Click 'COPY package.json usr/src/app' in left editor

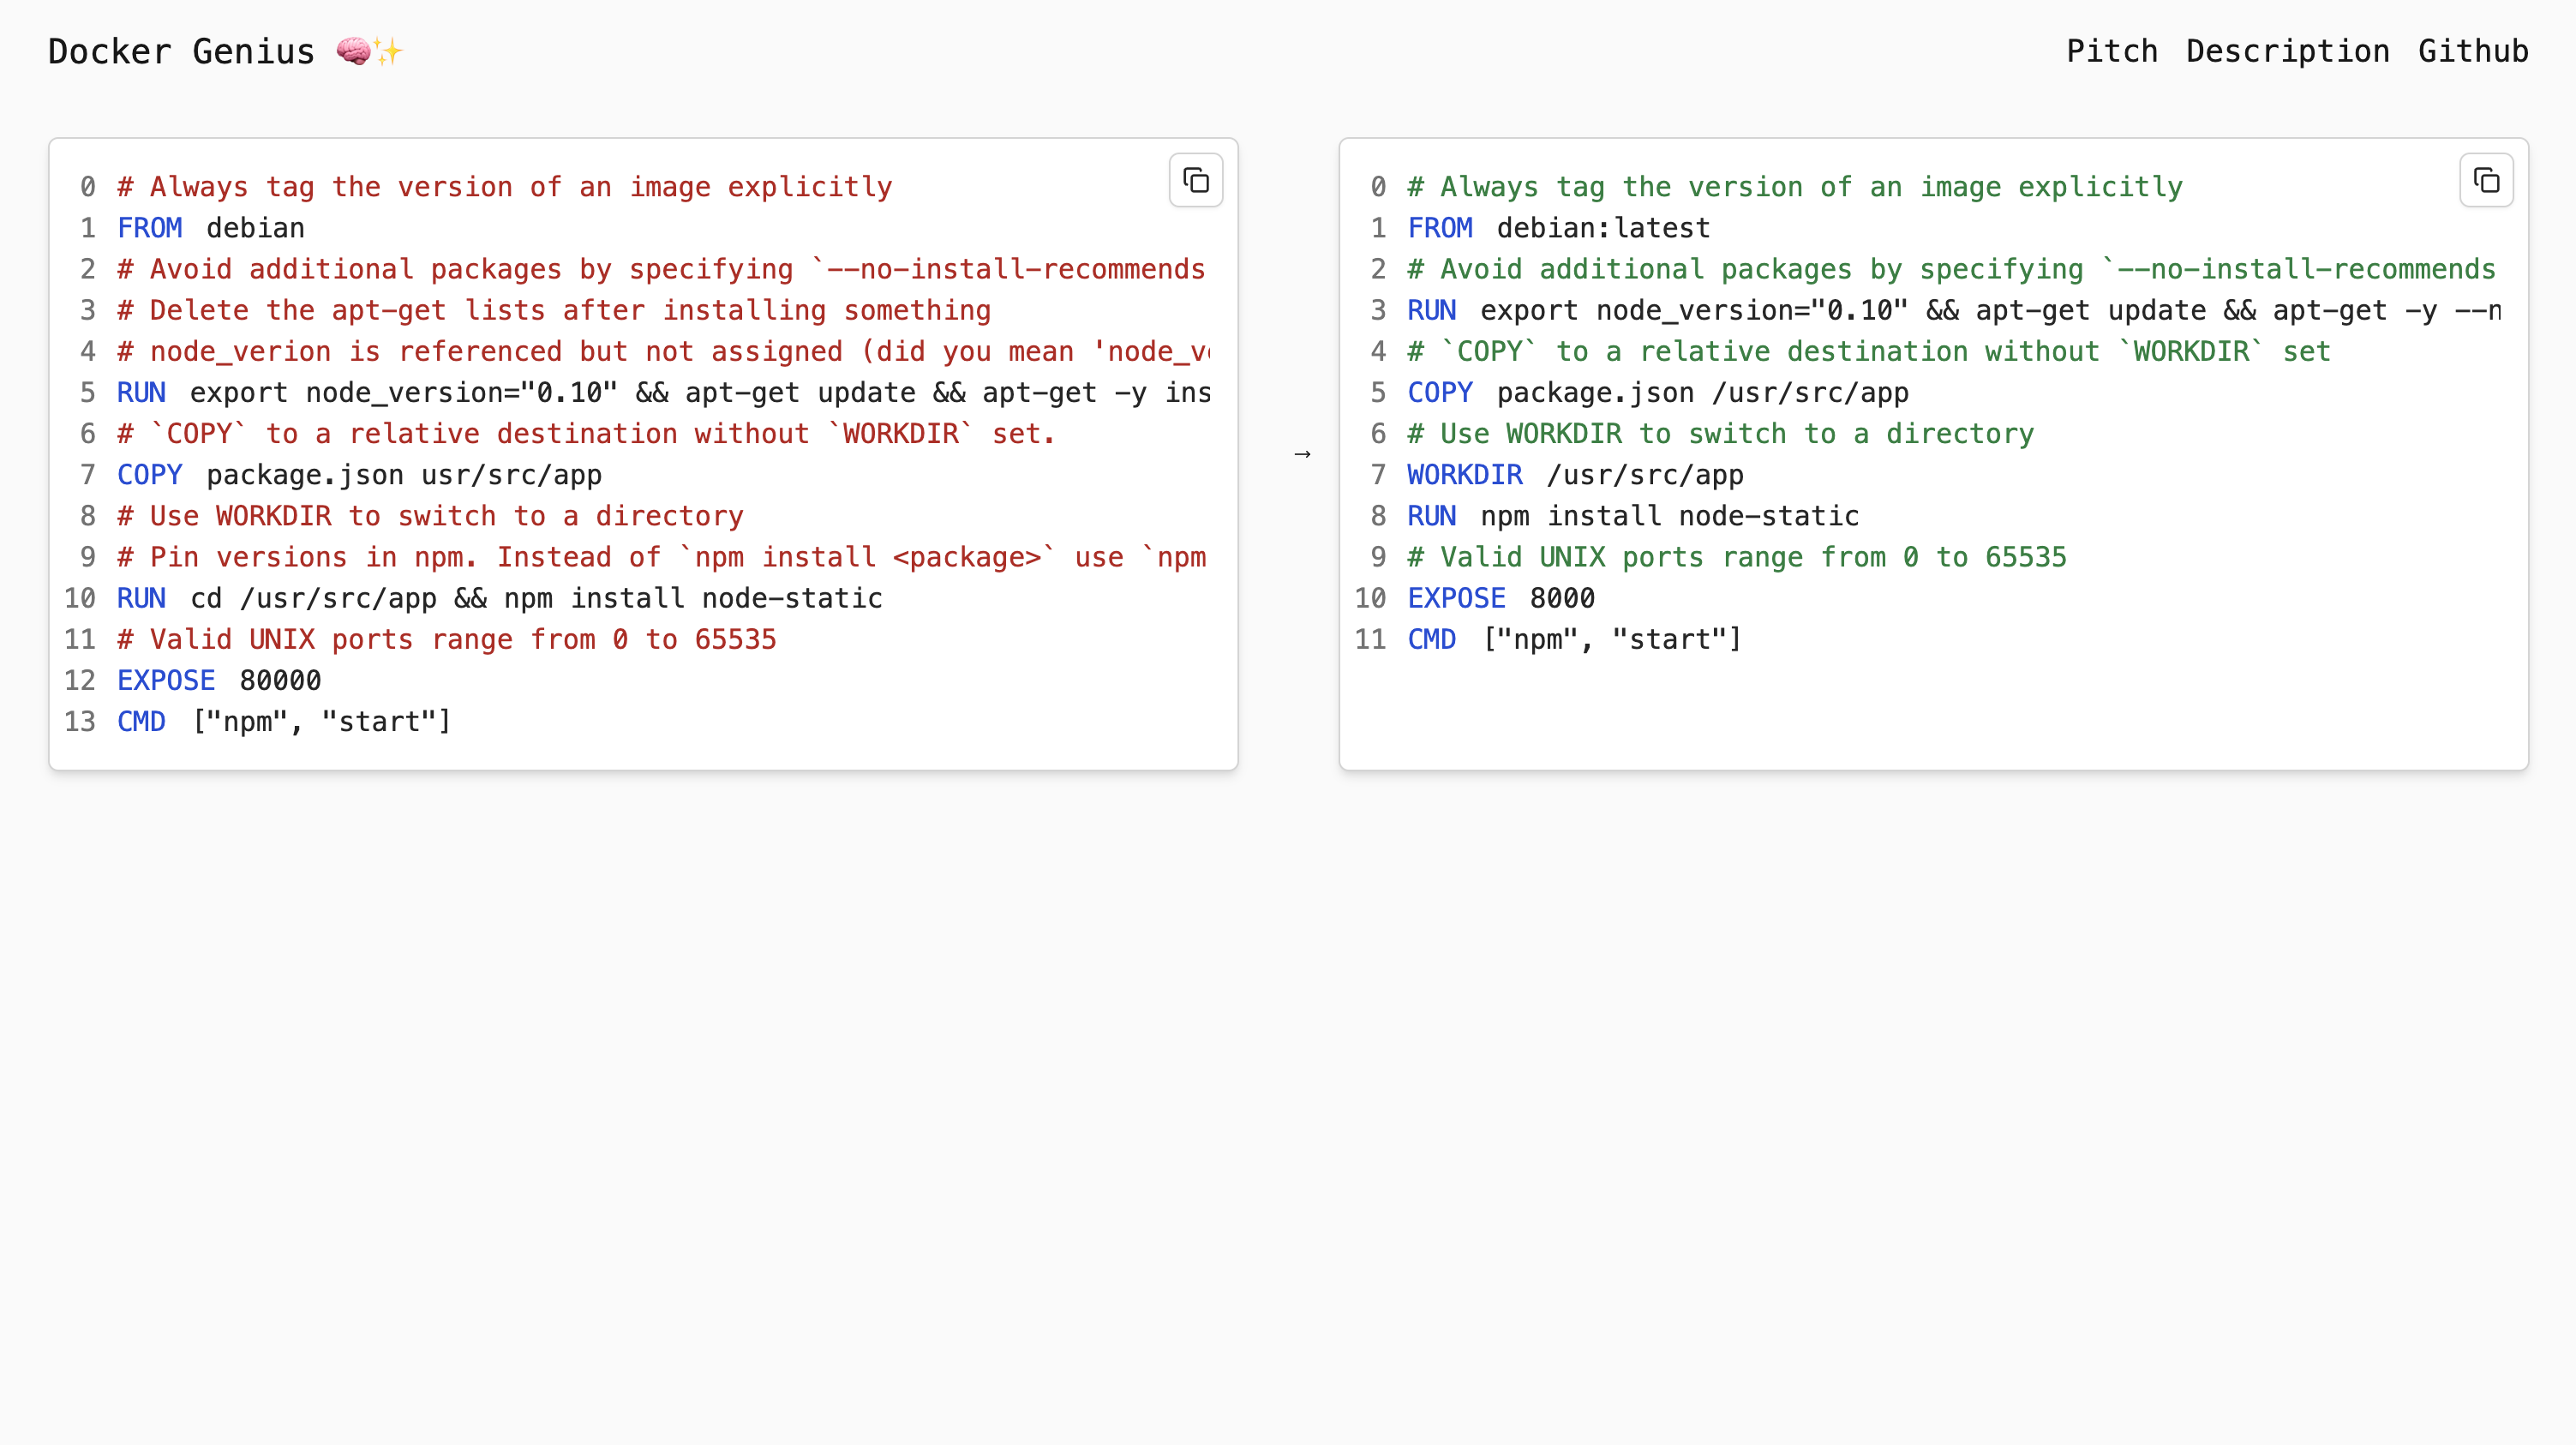(x=359, y=475)
